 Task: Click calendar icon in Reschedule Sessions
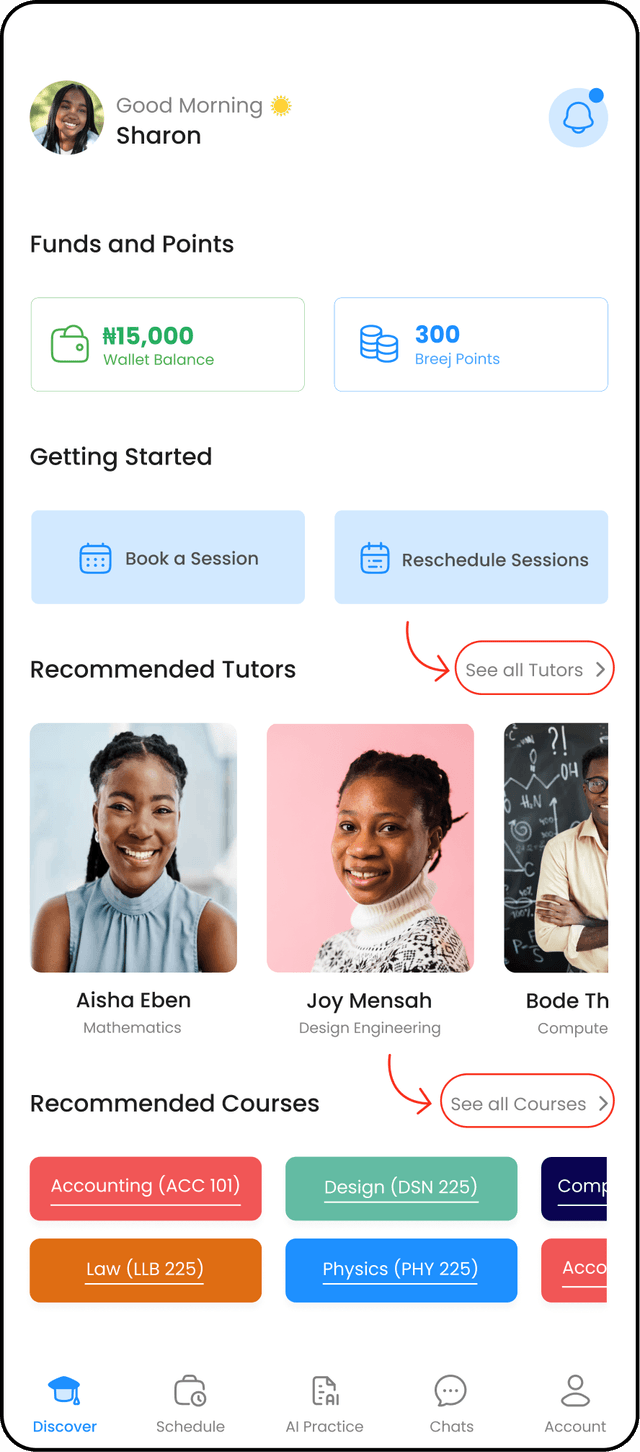(x=375, y=558)
